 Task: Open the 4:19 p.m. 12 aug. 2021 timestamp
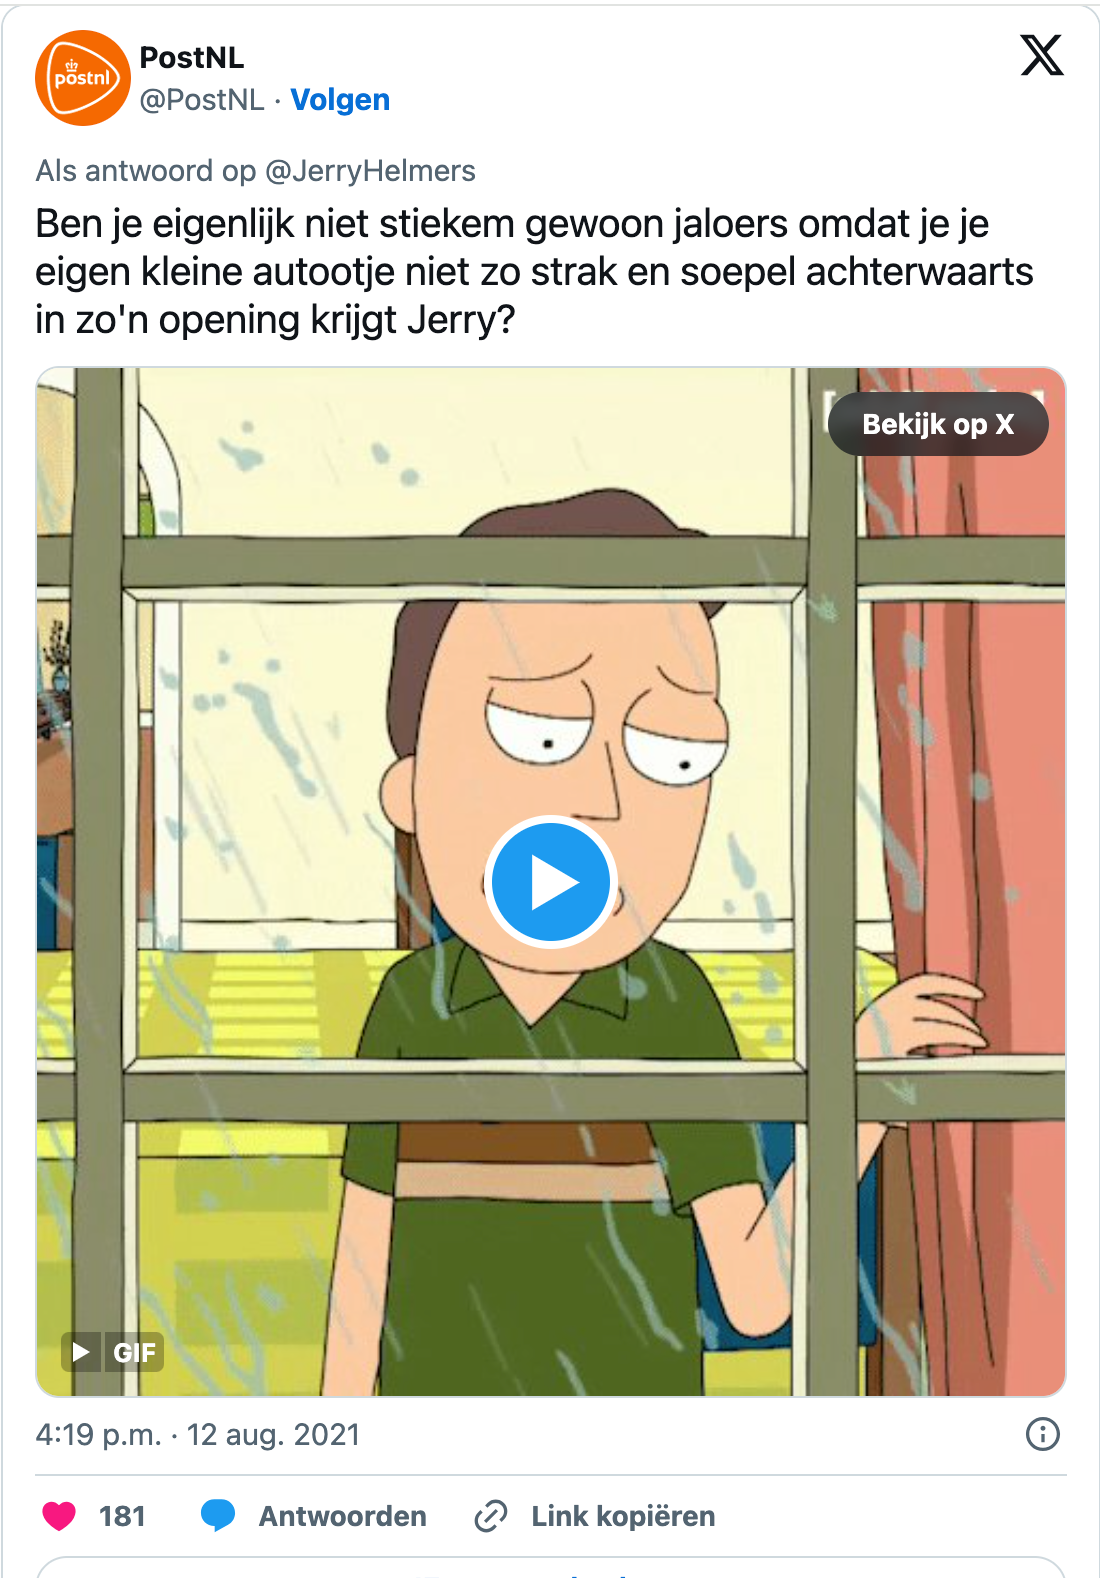(198, 1434)
